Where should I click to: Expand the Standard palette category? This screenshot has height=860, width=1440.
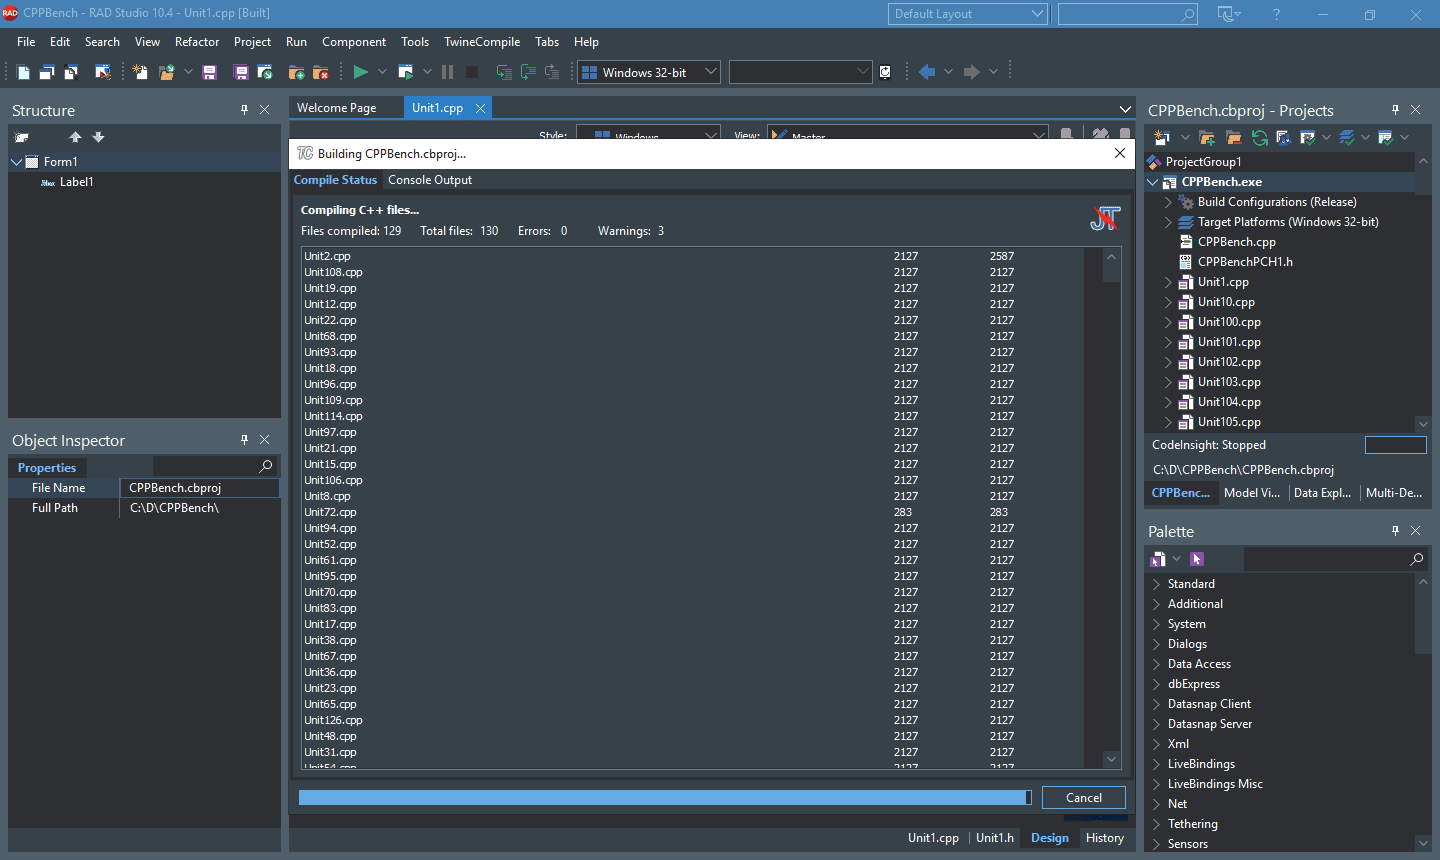tap(1156, 584)
